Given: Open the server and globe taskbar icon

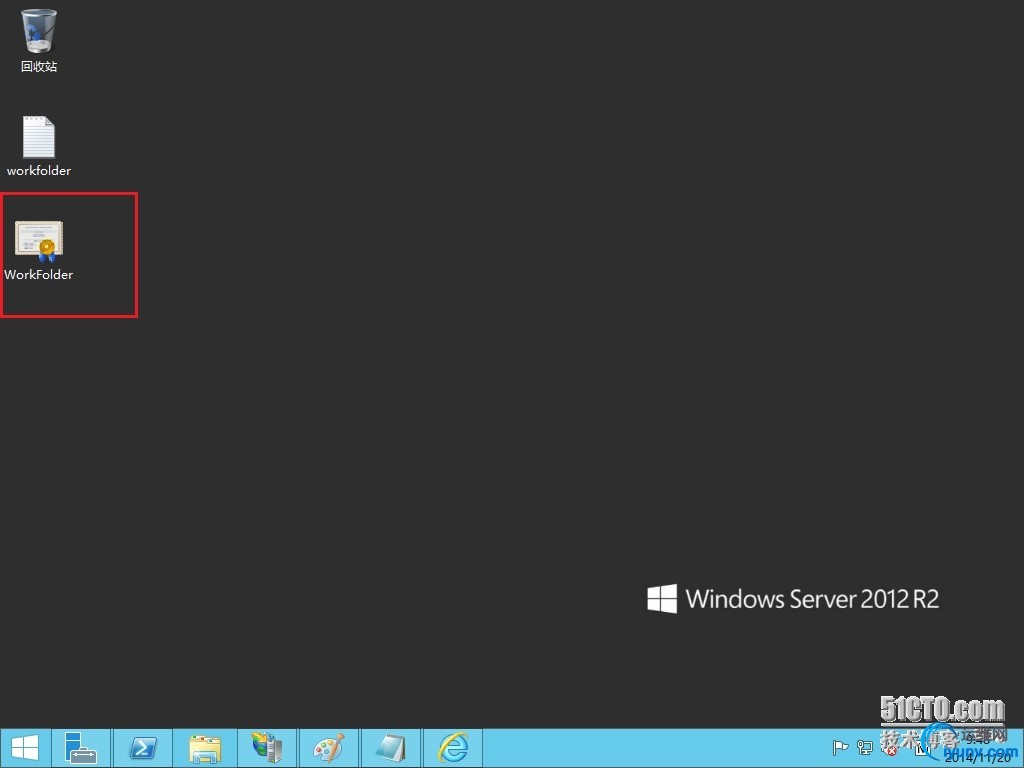Looking at the screenshot, I should 267,748.
